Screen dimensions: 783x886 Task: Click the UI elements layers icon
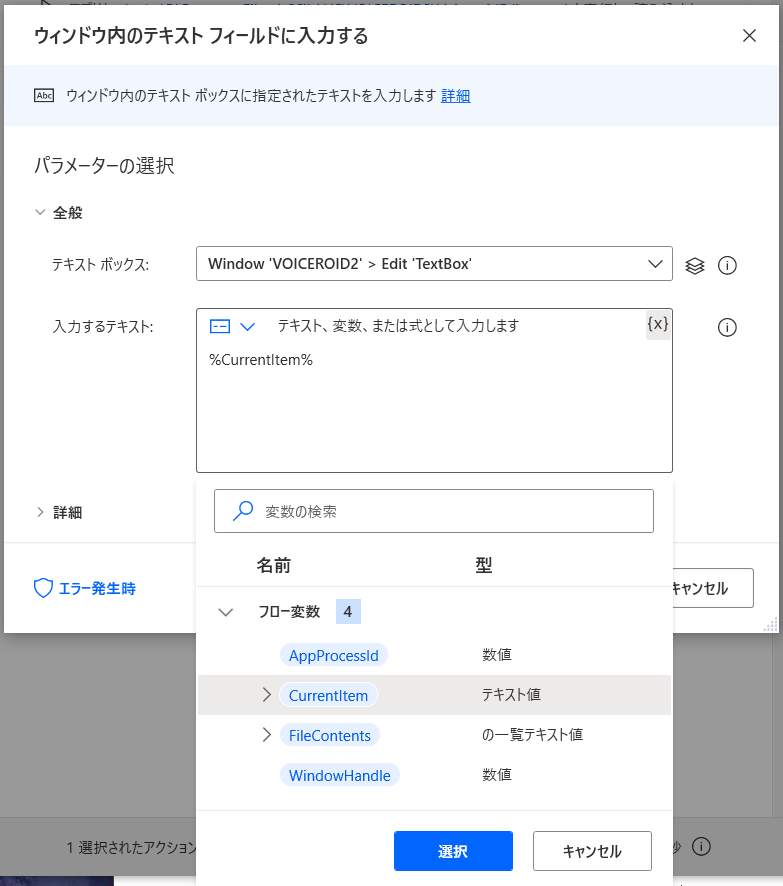(x=695, y=265)
